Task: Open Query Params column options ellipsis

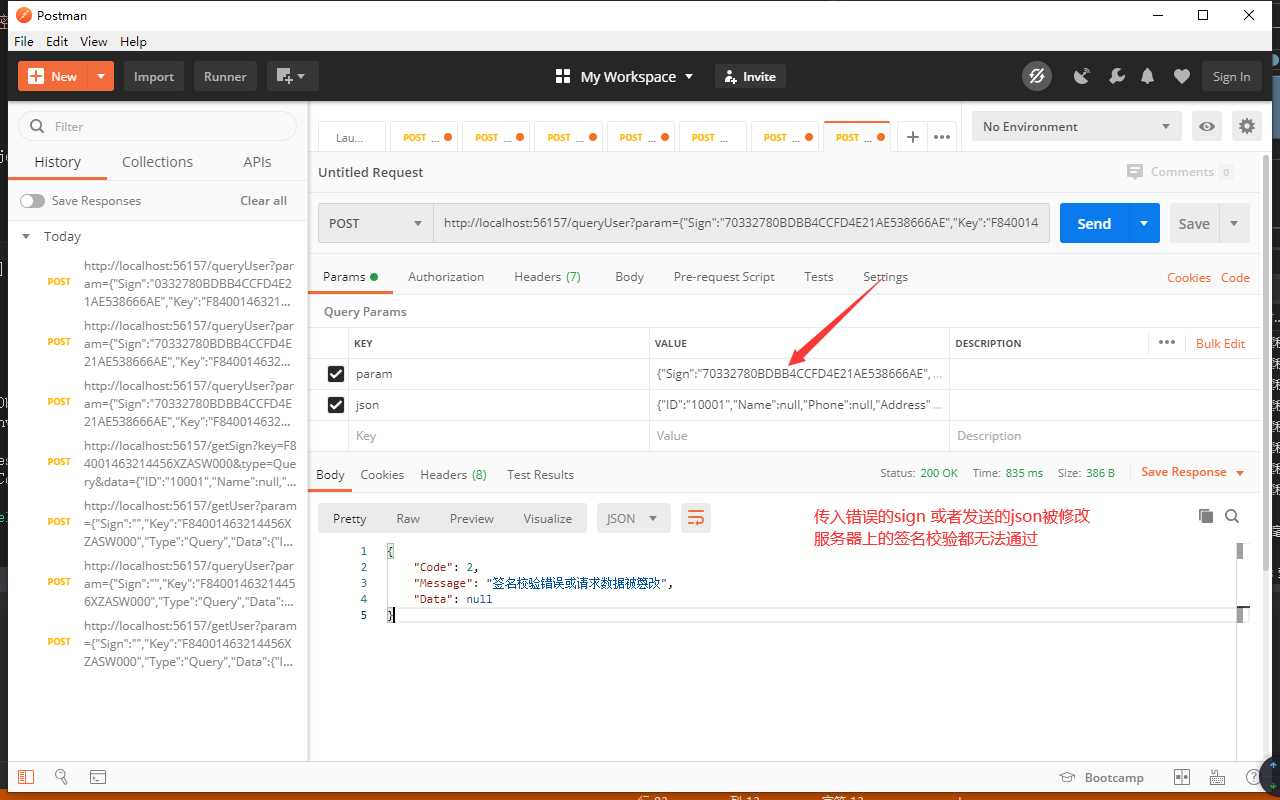Action: click(1167, 342)
